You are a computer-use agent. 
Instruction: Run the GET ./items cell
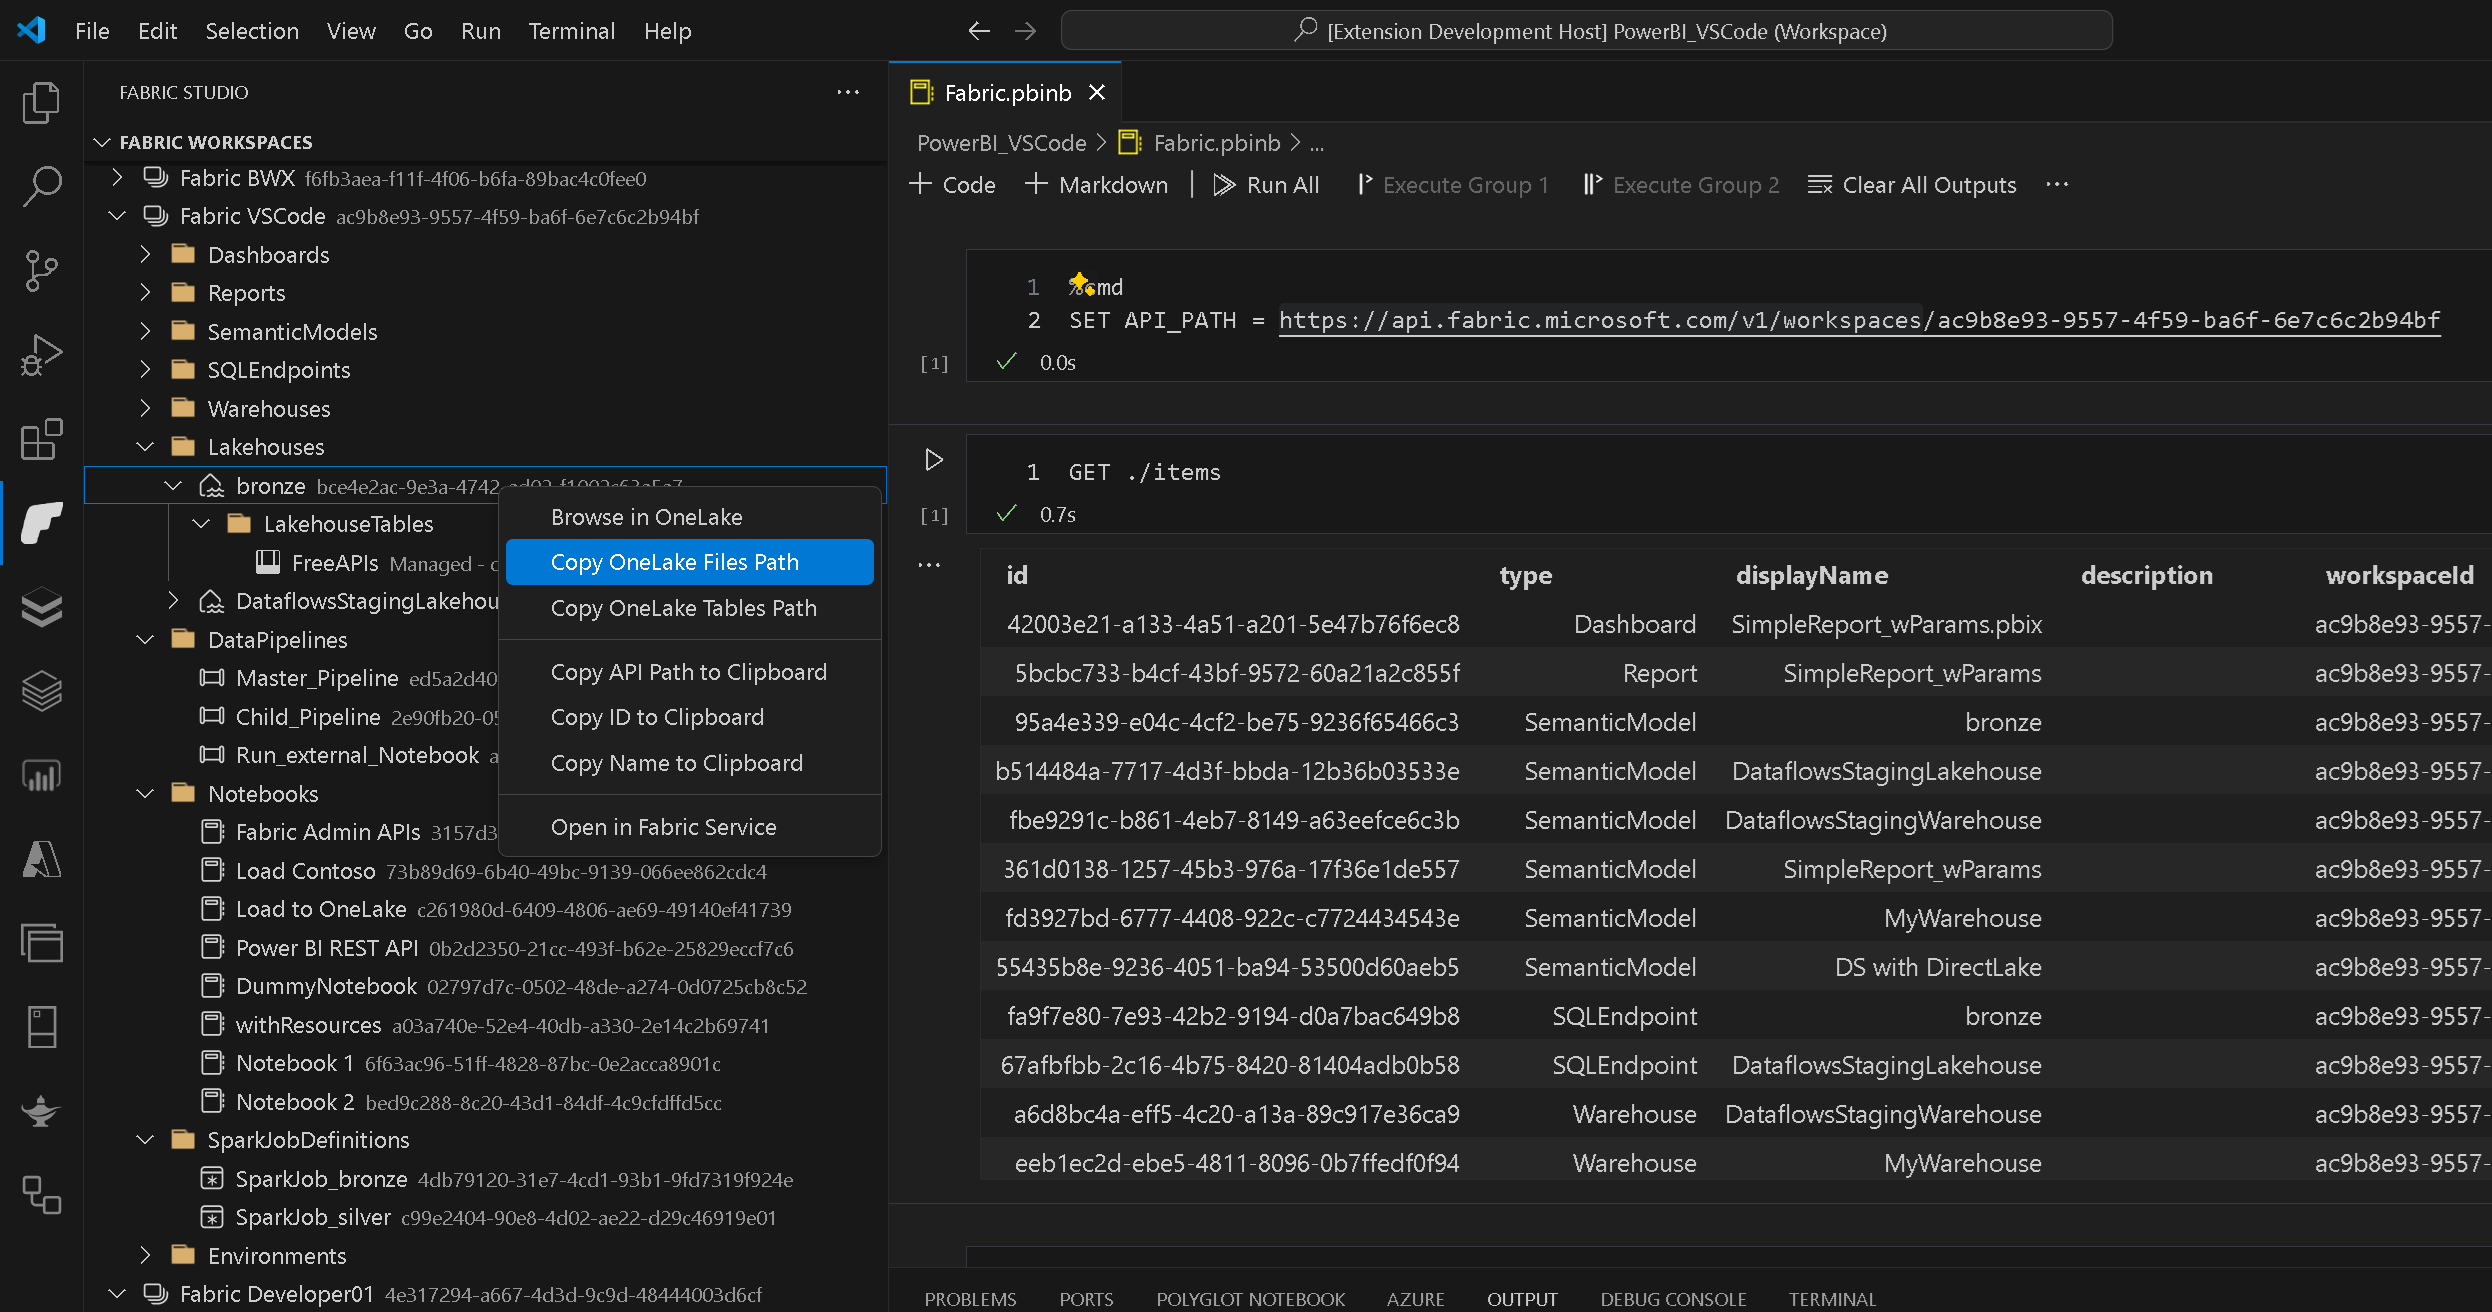(933, 460)
